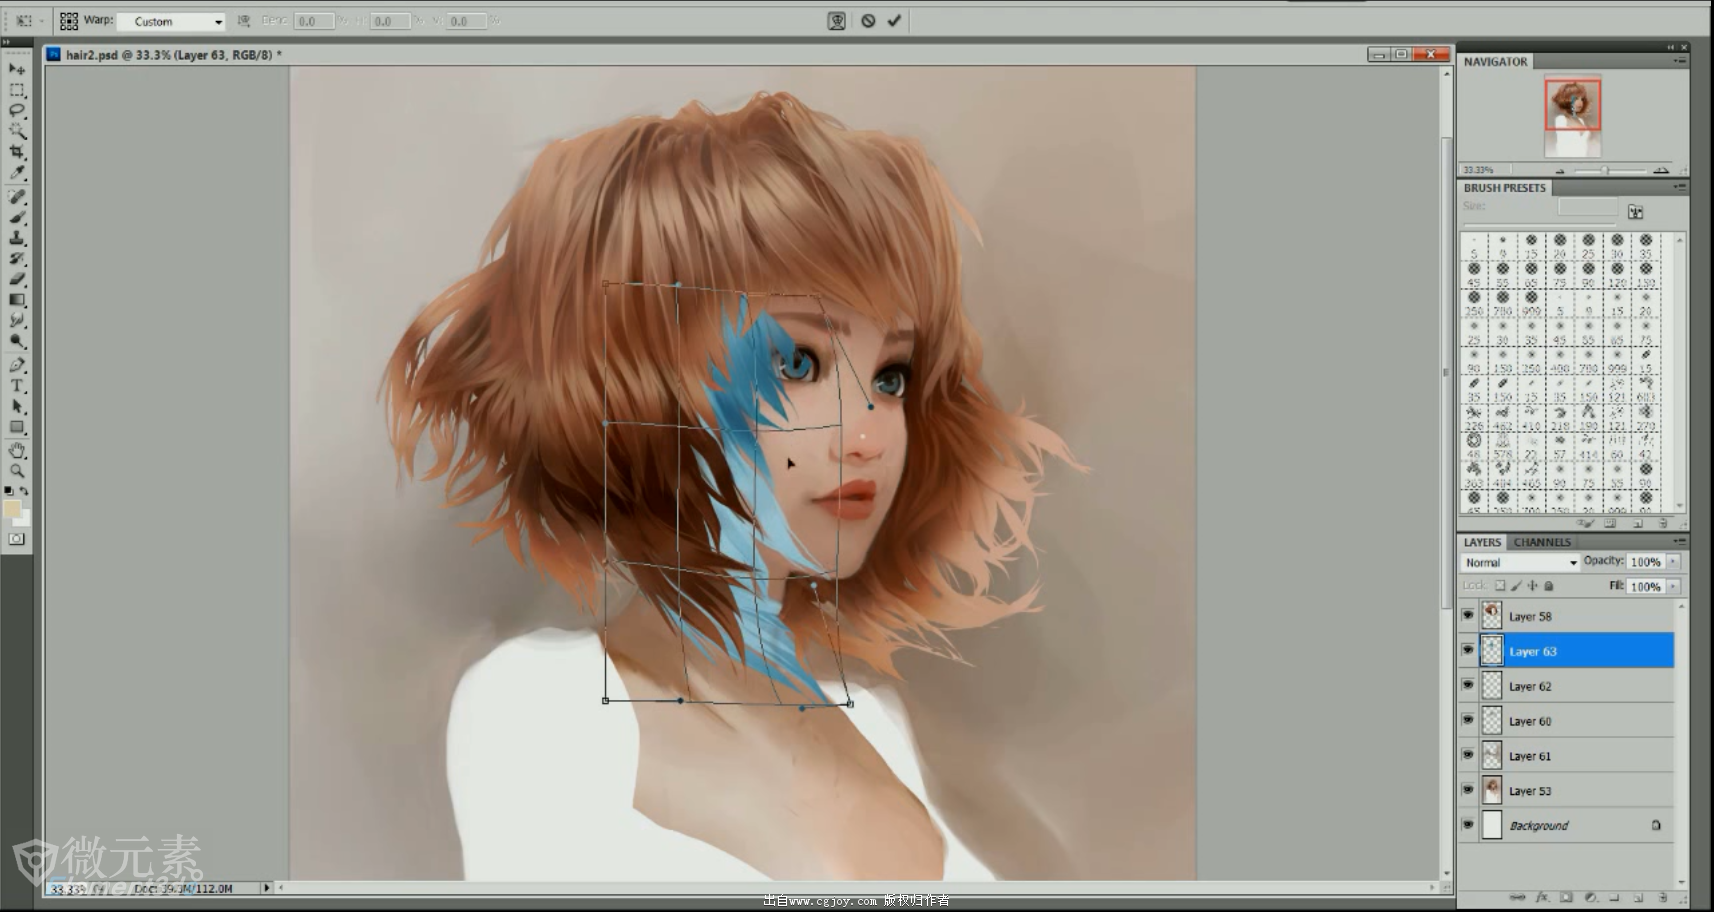Select the Path Selection tool
The image size is (1714, 912).
point(17,407)
